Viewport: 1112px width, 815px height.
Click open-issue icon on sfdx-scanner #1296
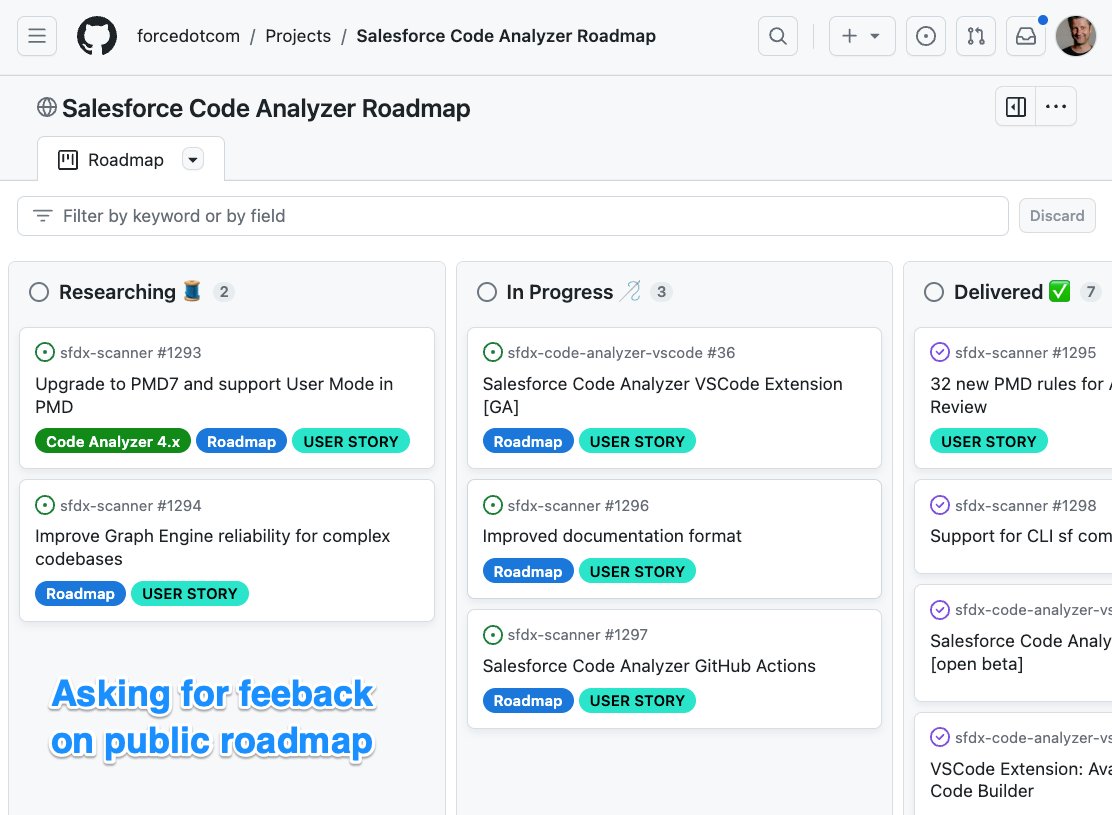[492, 505]
